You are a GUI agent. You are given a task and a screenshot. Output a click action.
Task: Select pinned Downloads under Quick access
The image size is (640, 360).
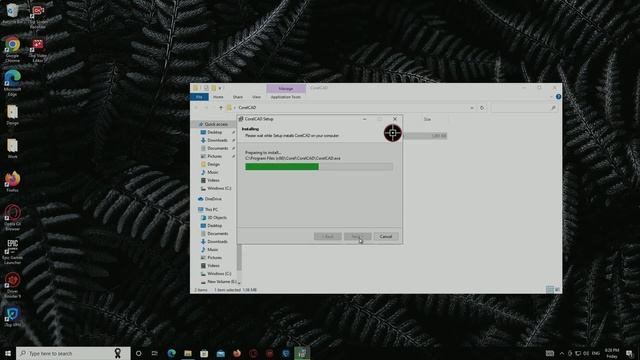click(217, 140)
